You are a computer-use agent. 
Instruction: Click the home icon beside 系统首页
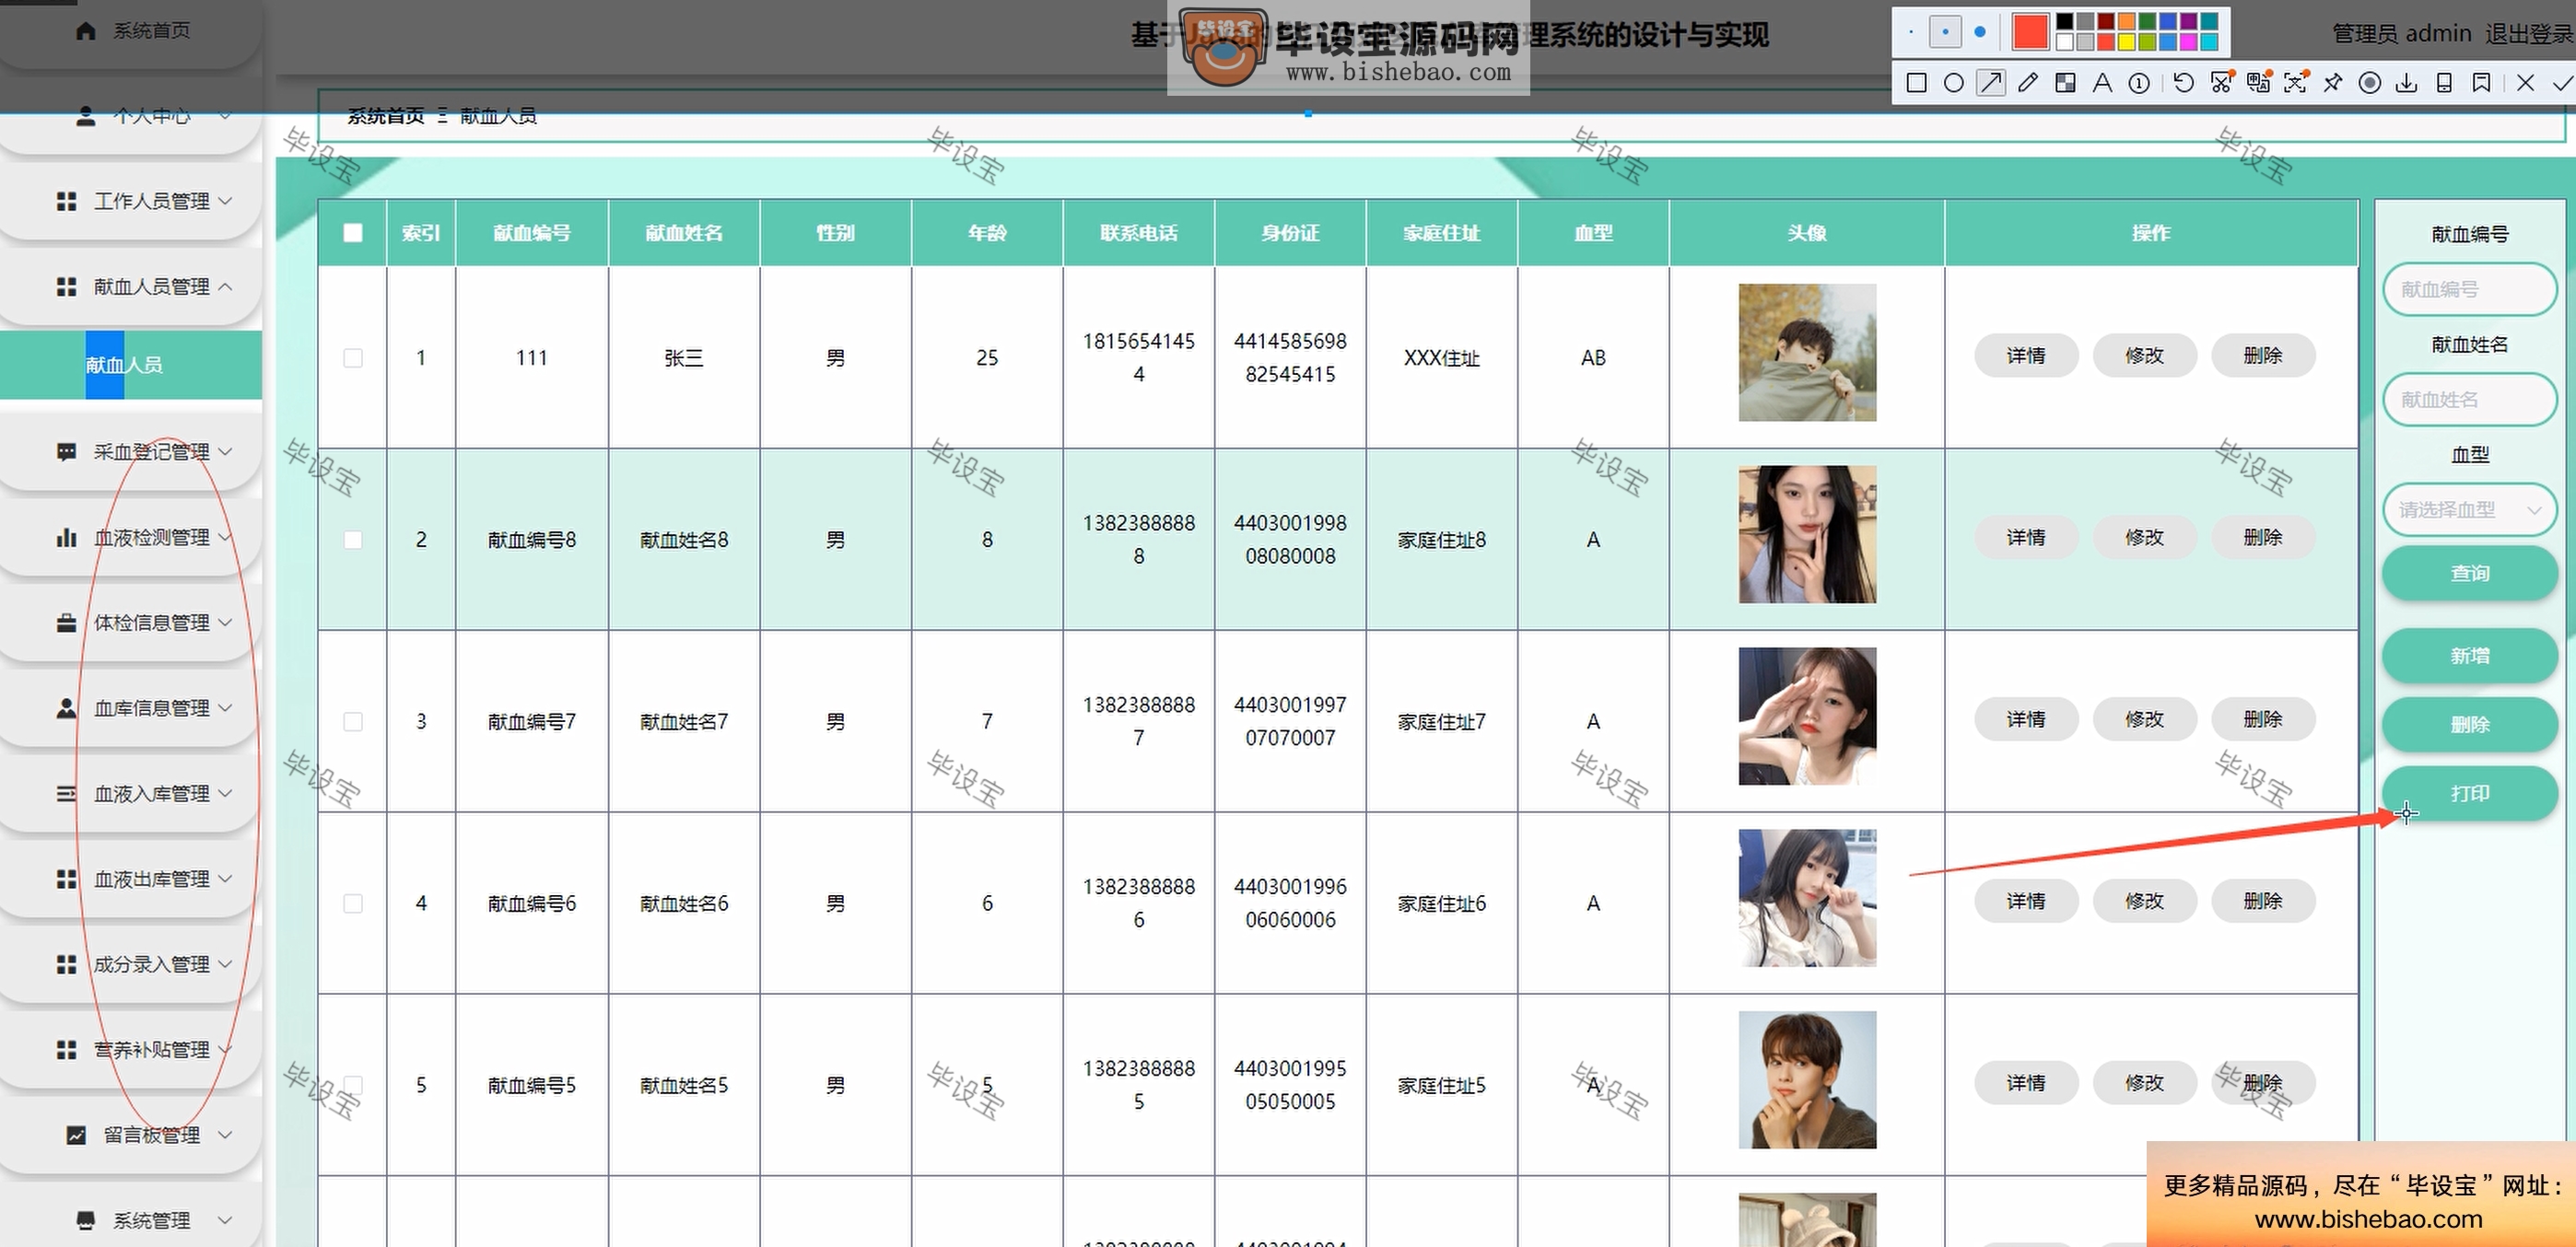tap(86, 31)
